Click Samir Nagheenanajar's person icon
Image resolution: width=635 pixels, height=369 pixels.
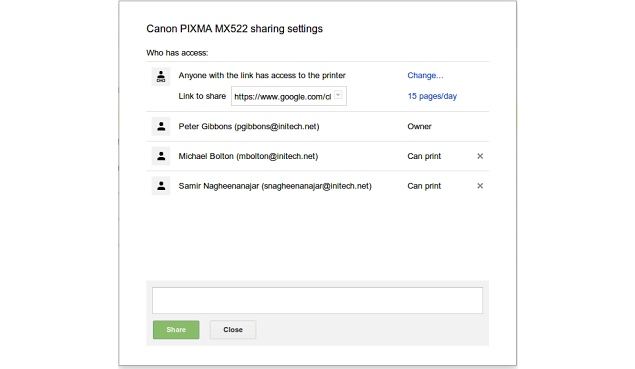point(161,186)
